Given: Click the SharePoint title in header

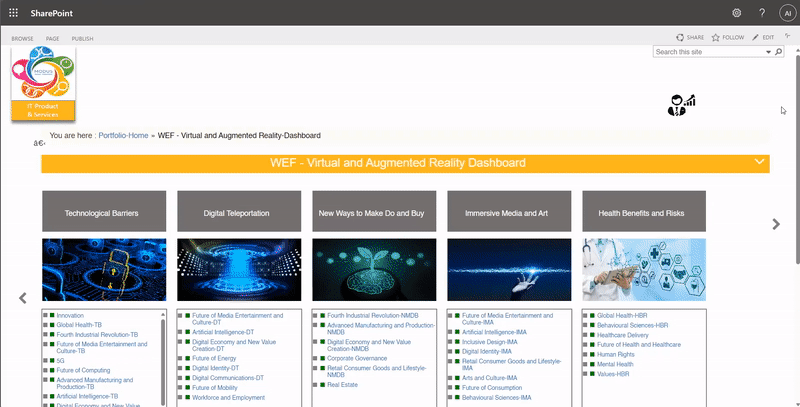Looking at the screenshot, I should coord(52,13).
